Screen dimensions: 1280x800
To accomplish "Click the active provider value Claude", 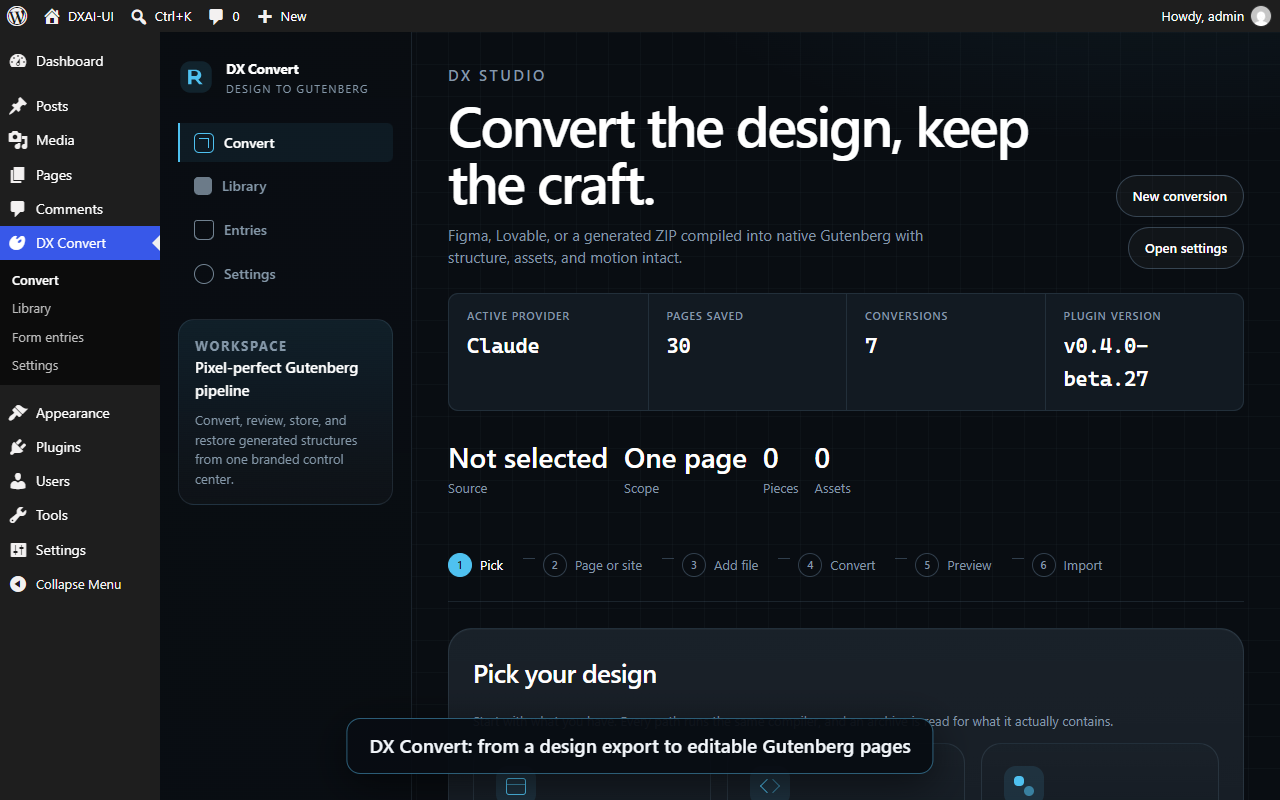I will click(x=503, y=346).
